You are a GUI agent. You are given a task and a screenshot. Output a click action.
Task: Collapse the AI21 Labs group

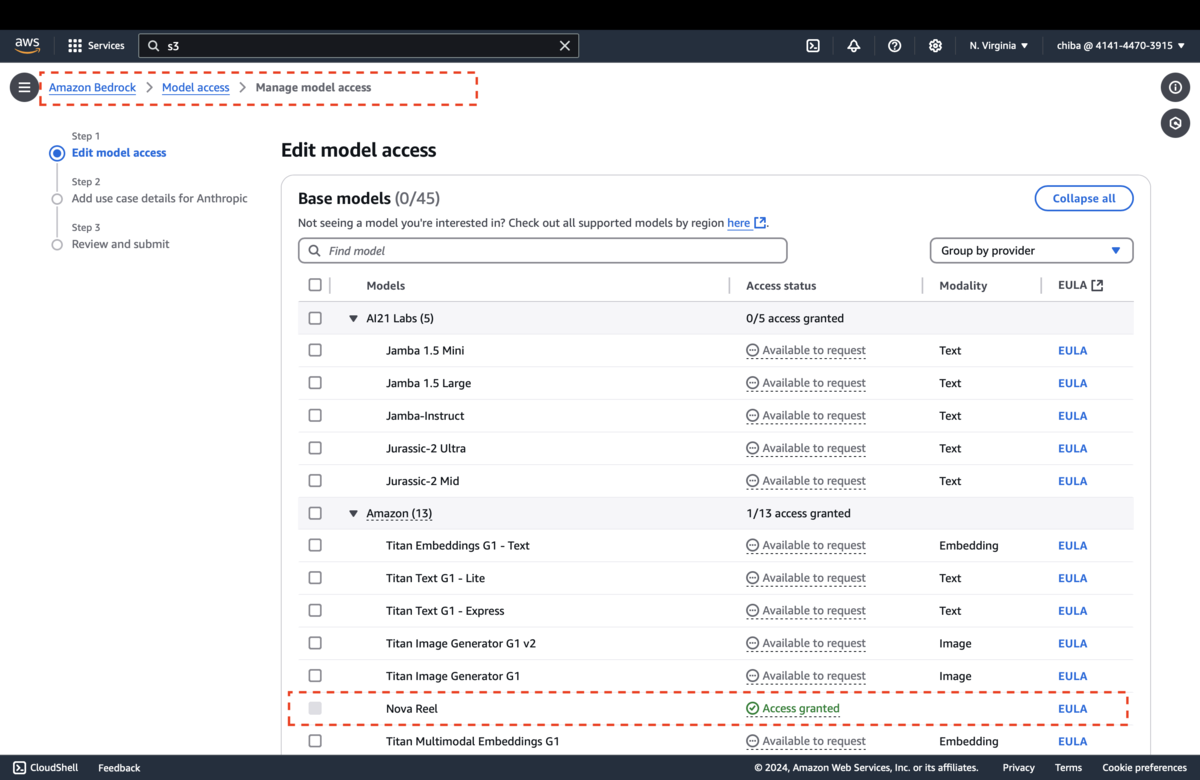[x=353, y=319]
